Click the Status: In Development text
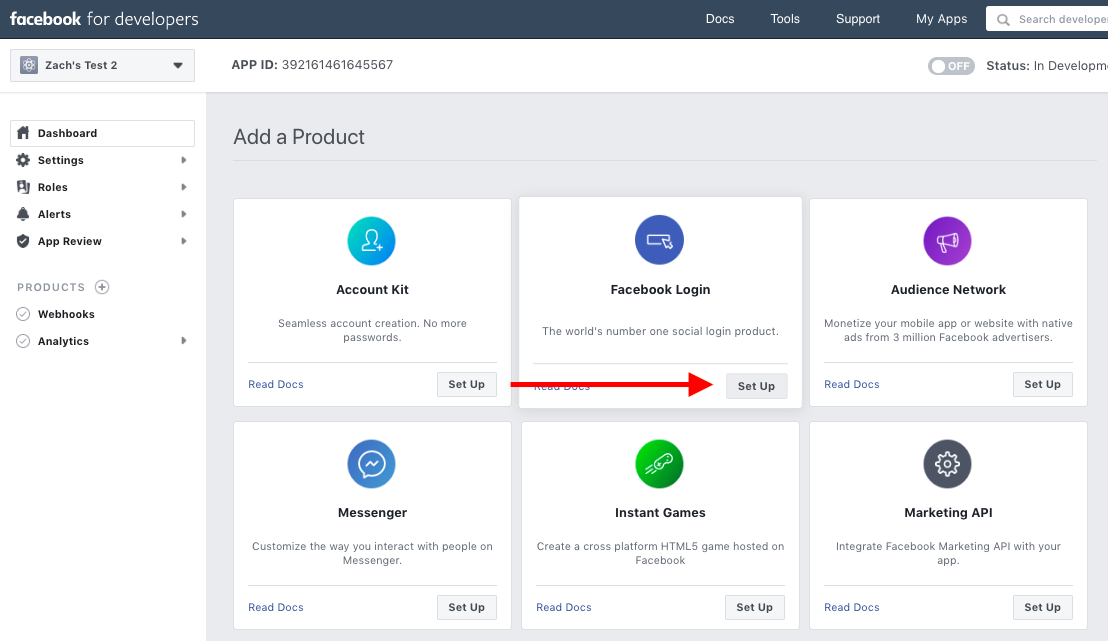Image resolution: width=1108 pixels, height=641 pixels. pos(1047,66)
